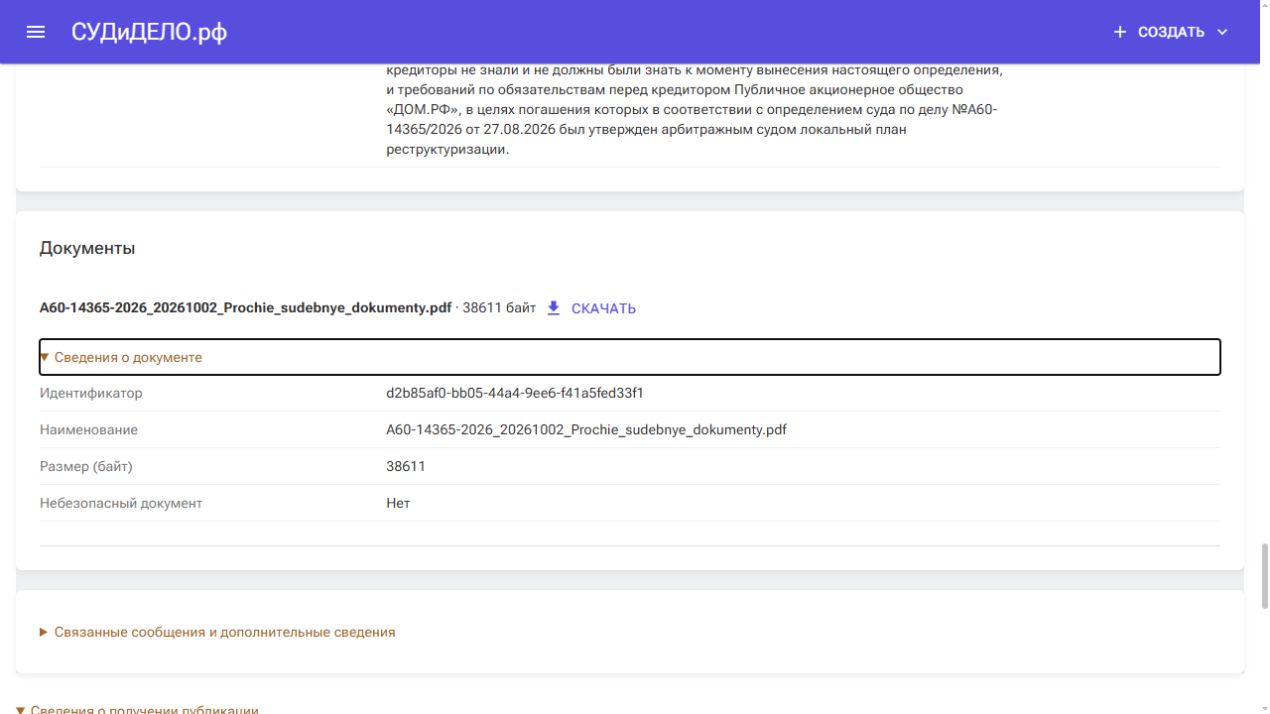Select the file name heading A60-14365-2026_20261002_Prochie_sudebnye_dokumenty.pdf
This screenshot has width=1270, height=714.
click(x=245, y=307)
